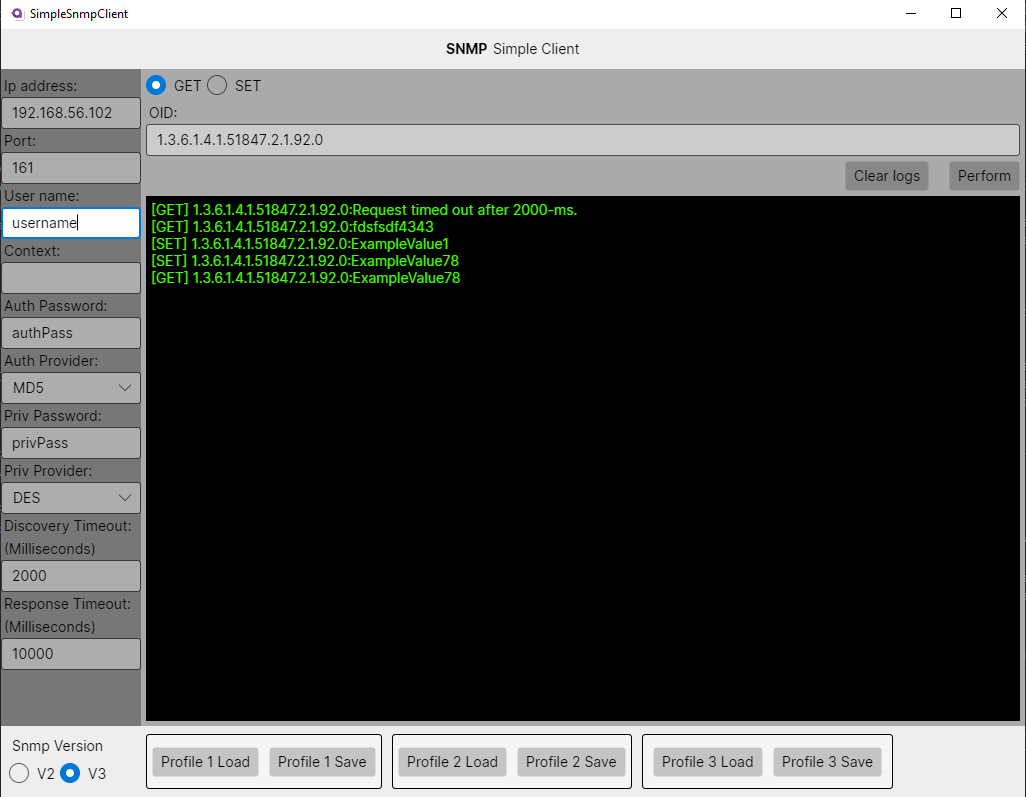Save Profile 1
1026x797 pixels.
tap(322, 762)
